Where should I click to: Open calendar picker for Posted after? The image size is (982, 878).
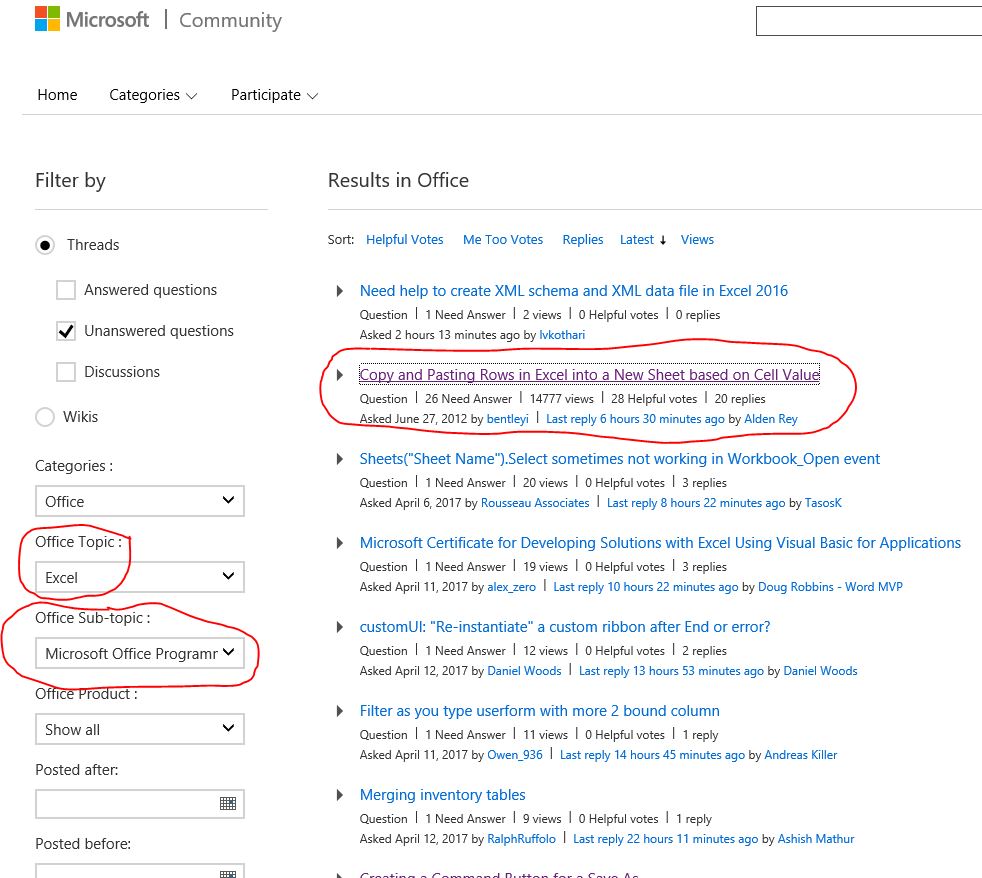[x=228, y=804]
